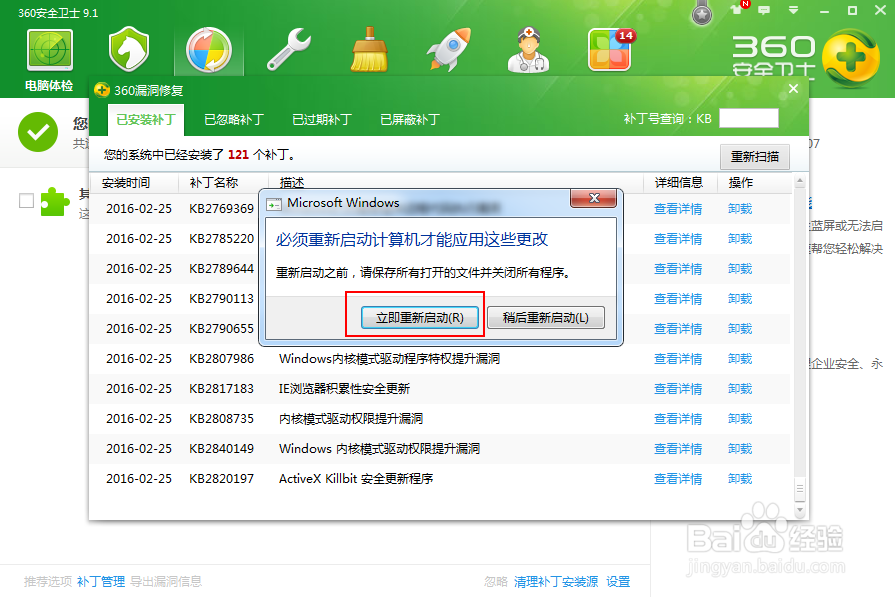Click 导出漏洞信息 at bottom
This screenshot has width=895, height=597.
[x=166, y=582]
